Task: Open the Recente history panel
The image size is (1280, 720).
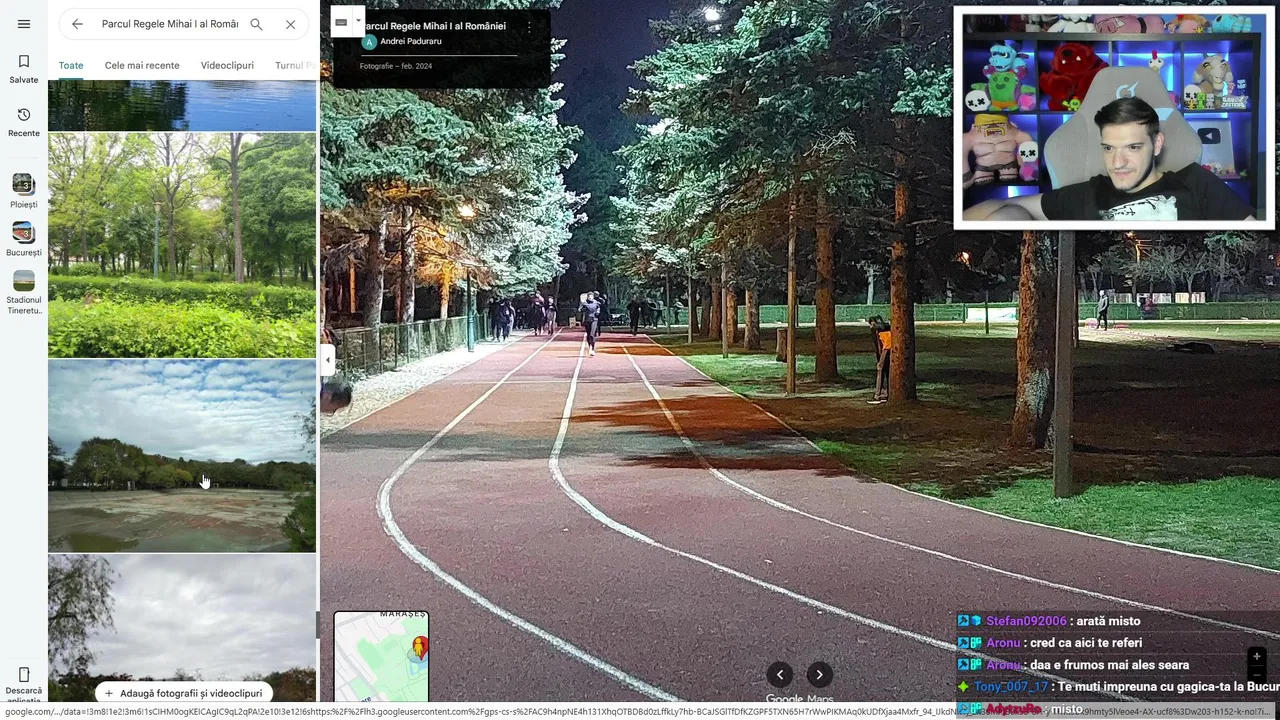Action: (24, 122)
